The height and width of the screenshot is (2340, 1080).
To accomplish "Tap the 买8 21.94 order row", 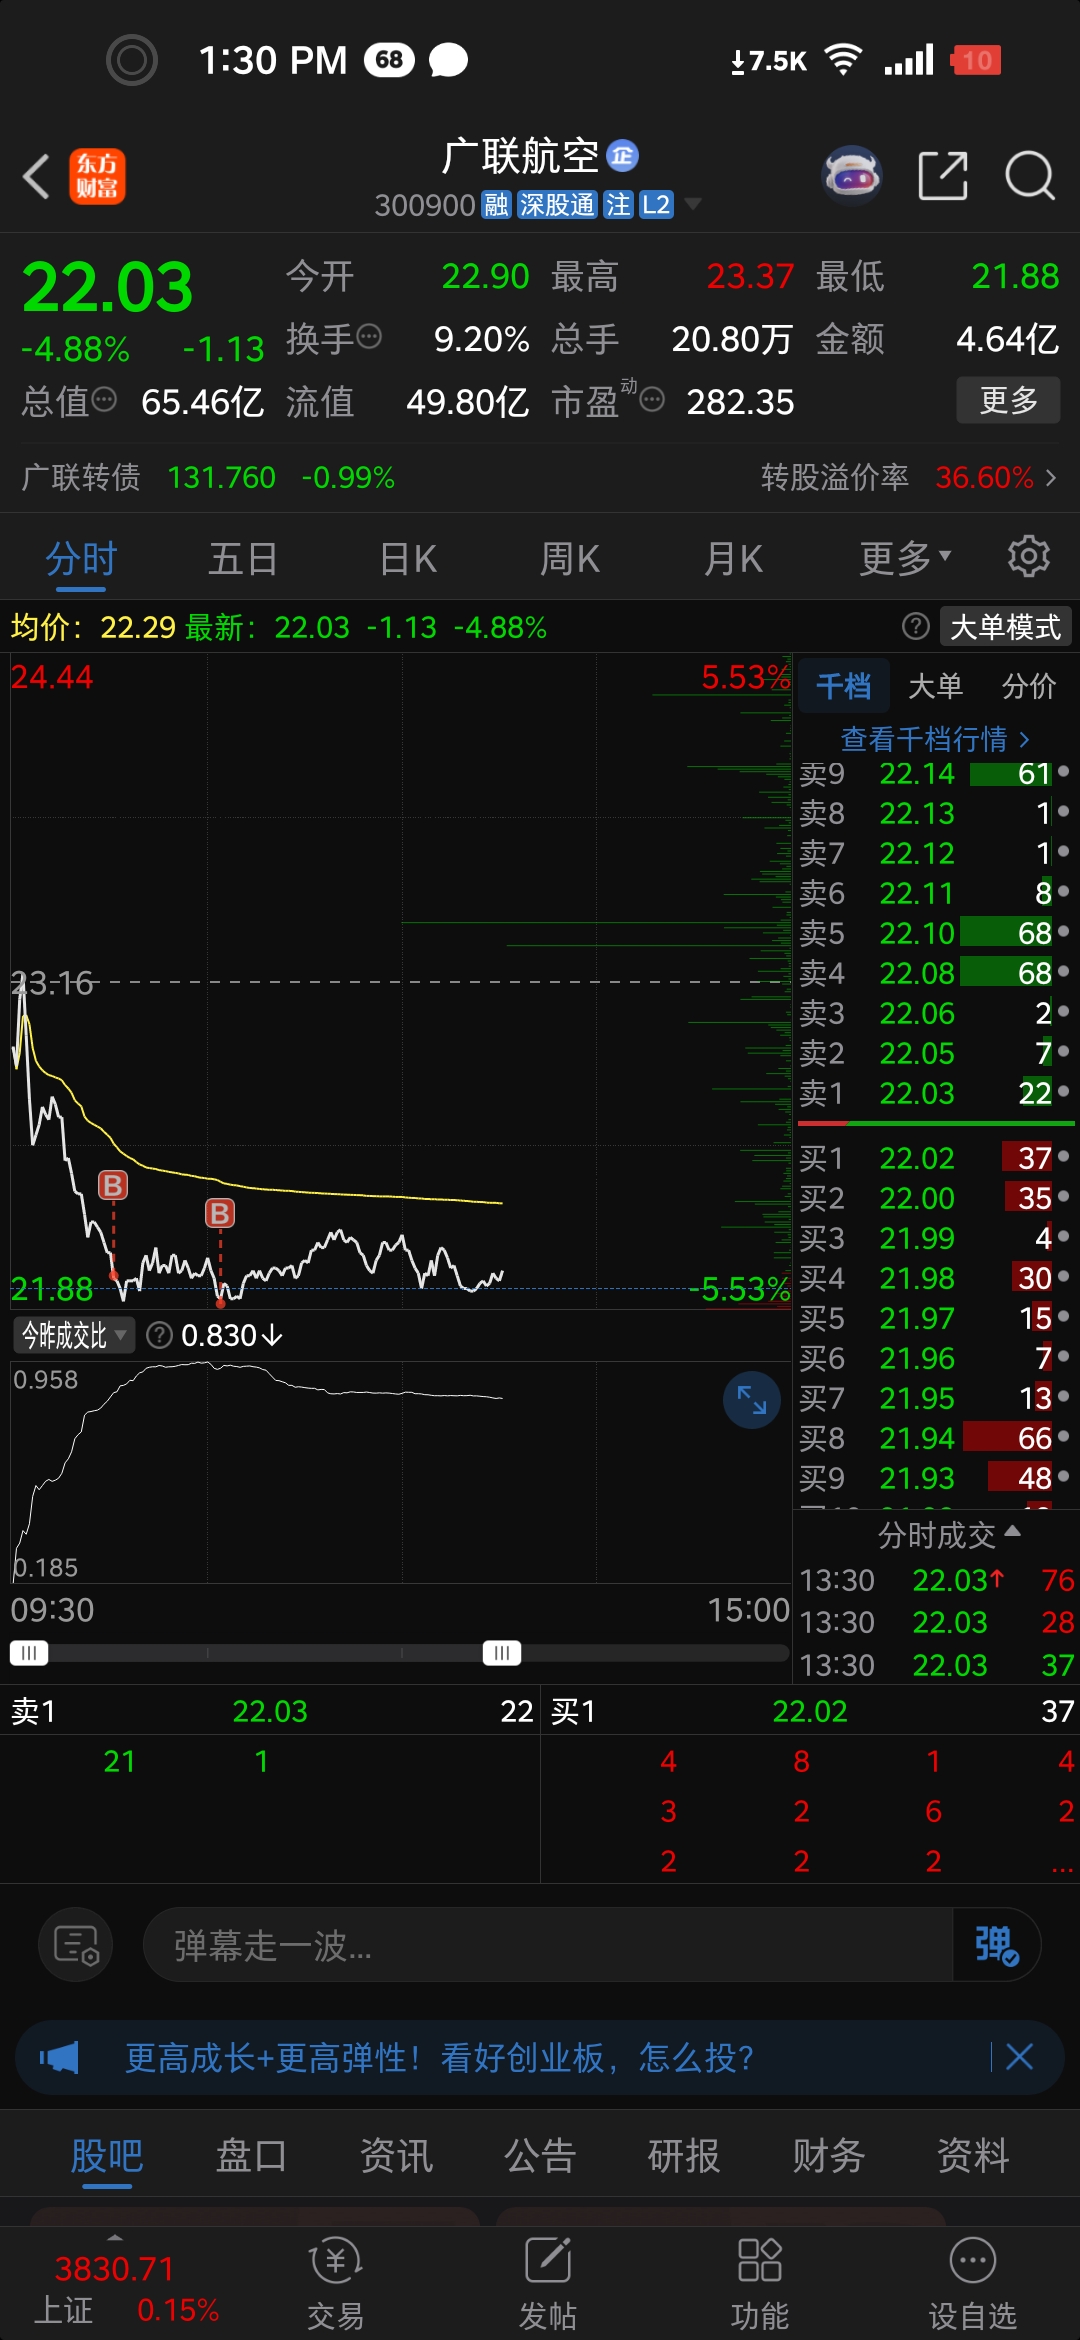I will pos(935,1438).
